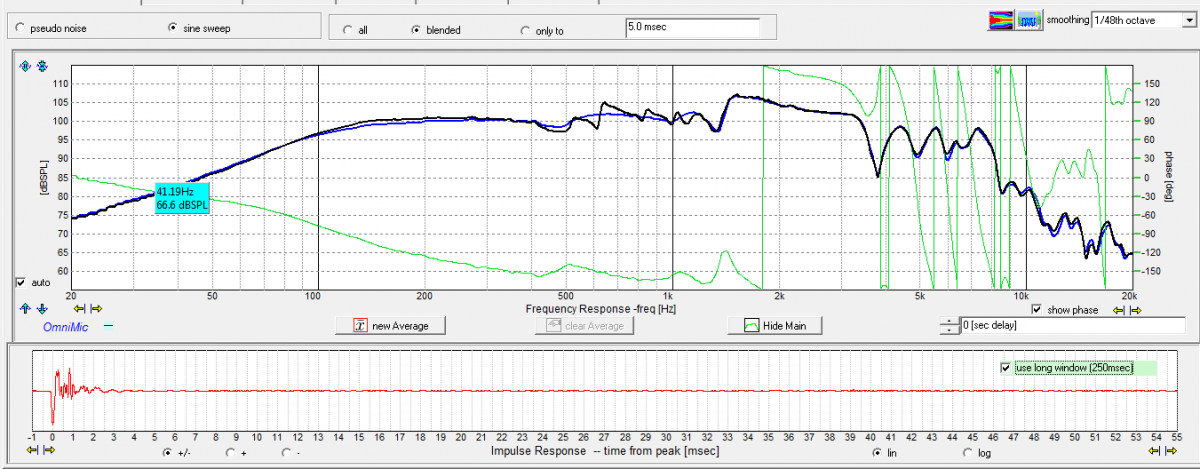The height and width of the screenshot is (469, 1200).
Task: Click the blue spectrogram view icon
Action: click(1026, 19)
